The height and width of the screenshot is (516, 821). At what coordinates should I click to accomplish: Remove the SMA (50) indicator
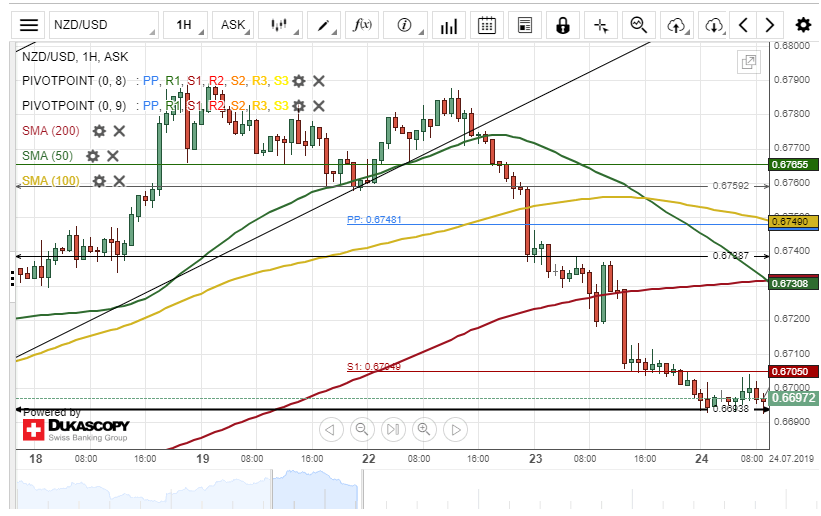tap(113, 156)
